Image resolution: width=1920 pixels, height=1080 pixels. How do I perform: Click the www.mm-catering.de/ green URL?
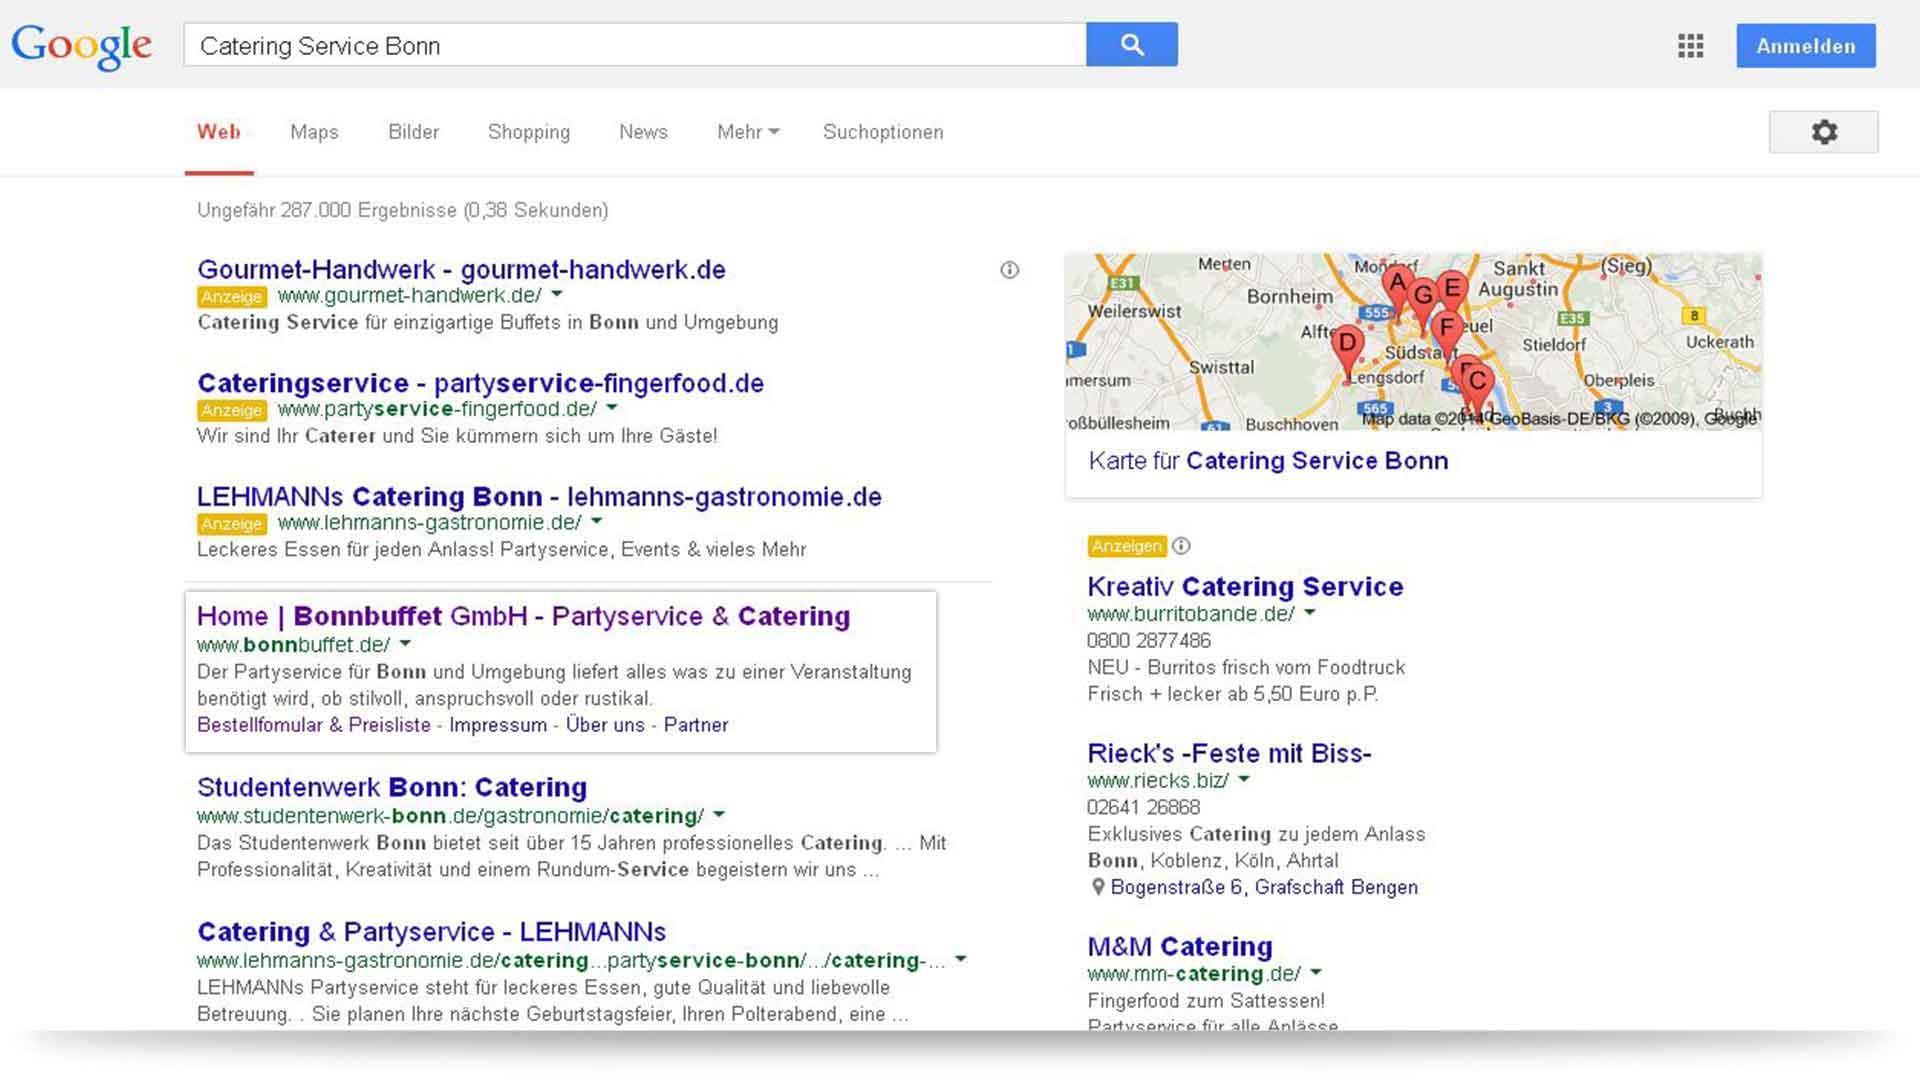tap(1194, 974)
